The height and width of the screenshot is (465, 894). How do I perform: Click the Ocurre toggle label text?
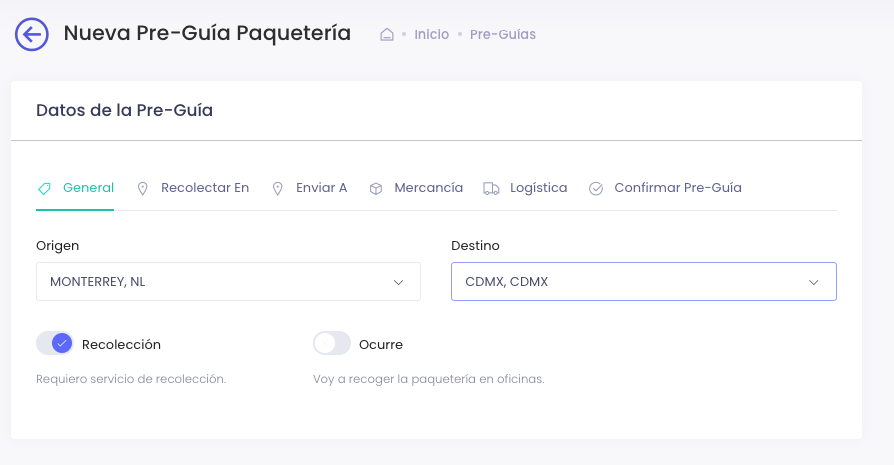[x=381, y=344]
